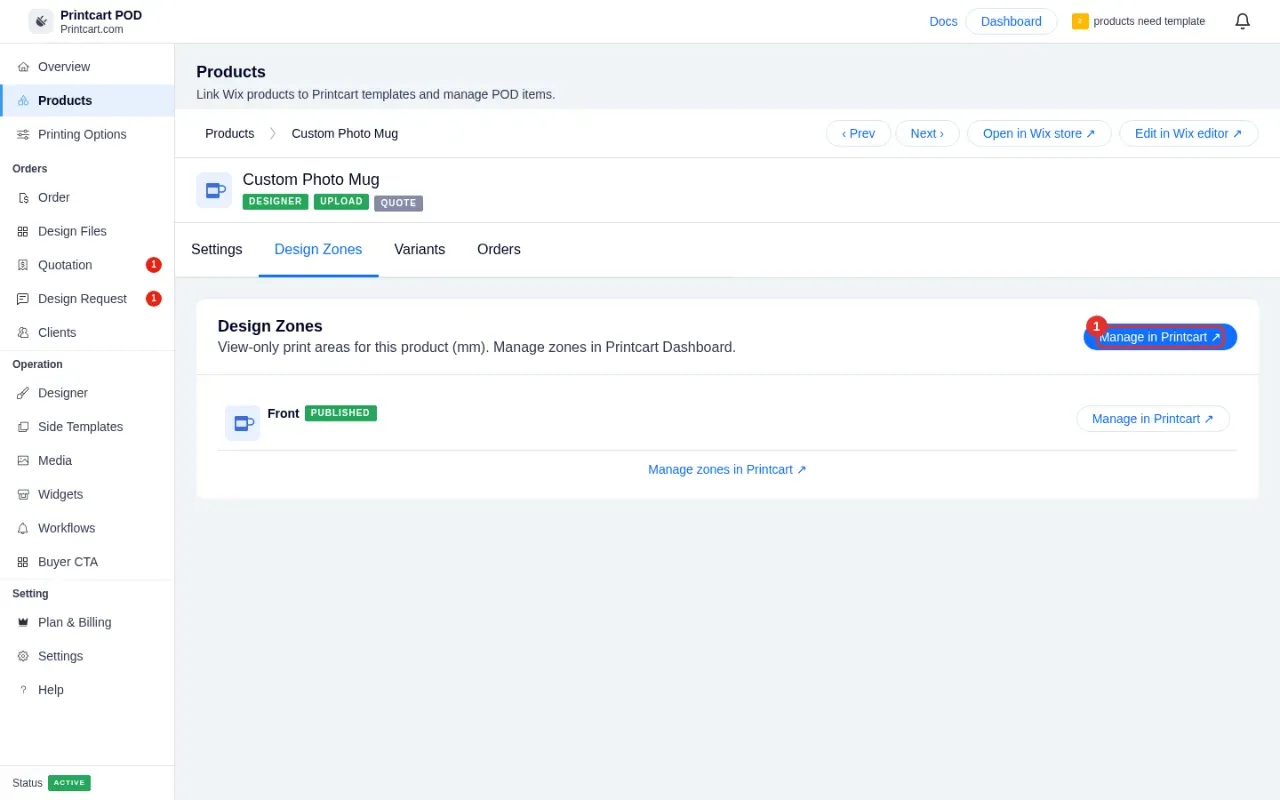Click the Printing Options sliders icon
Viewport: 1280px width, 800px height.
[x=23, y=135]
